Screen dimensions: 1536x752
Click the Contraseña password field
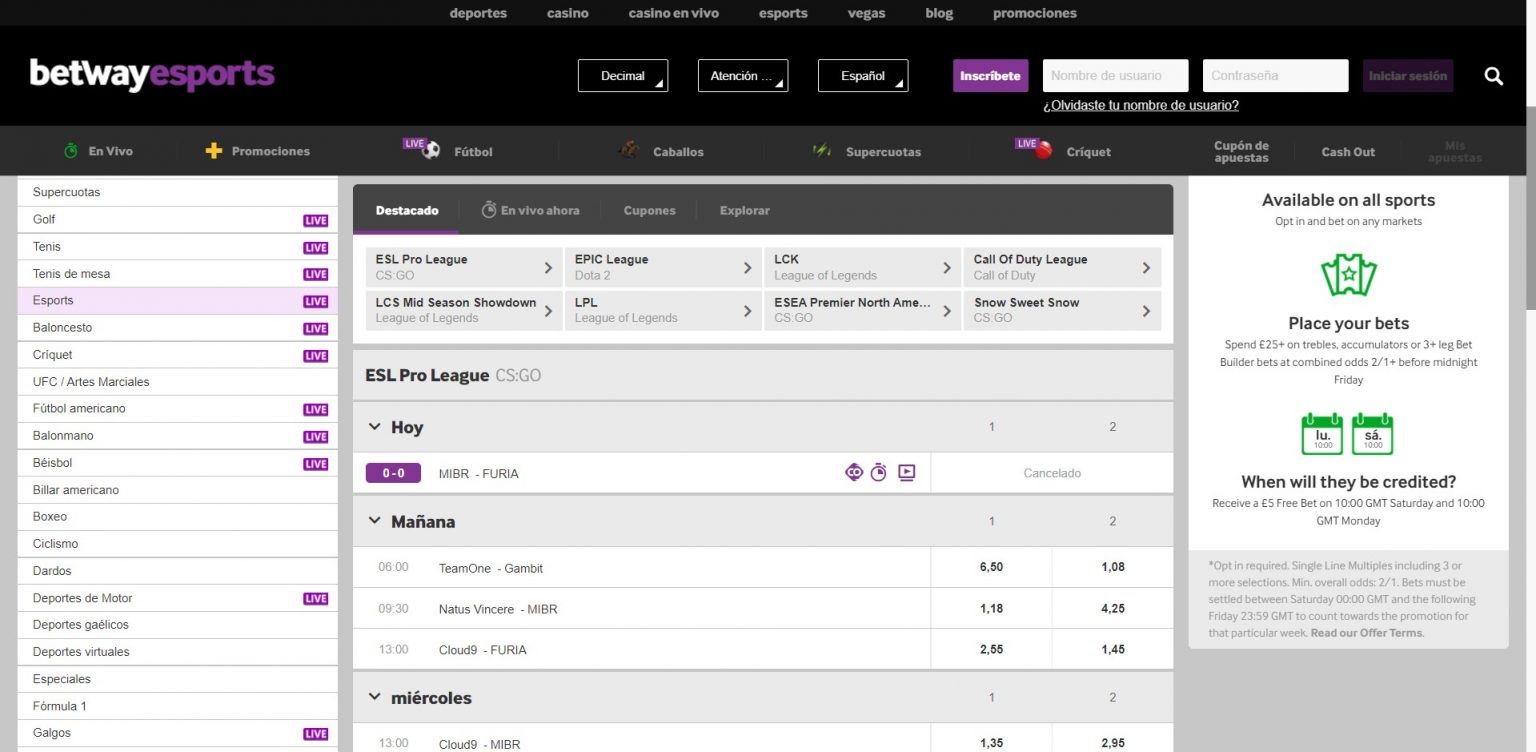coord(1276,76)
